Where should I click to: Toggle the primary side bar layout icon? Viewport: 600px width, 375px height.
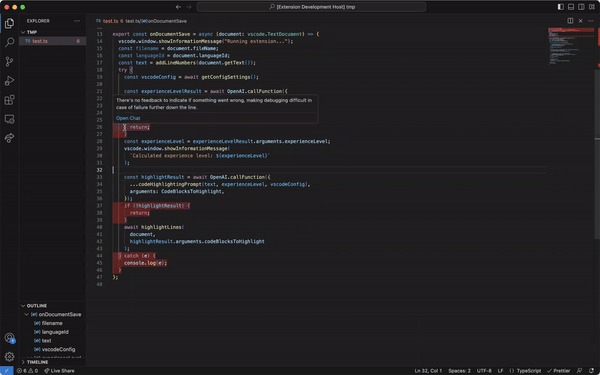pos(561,7)
